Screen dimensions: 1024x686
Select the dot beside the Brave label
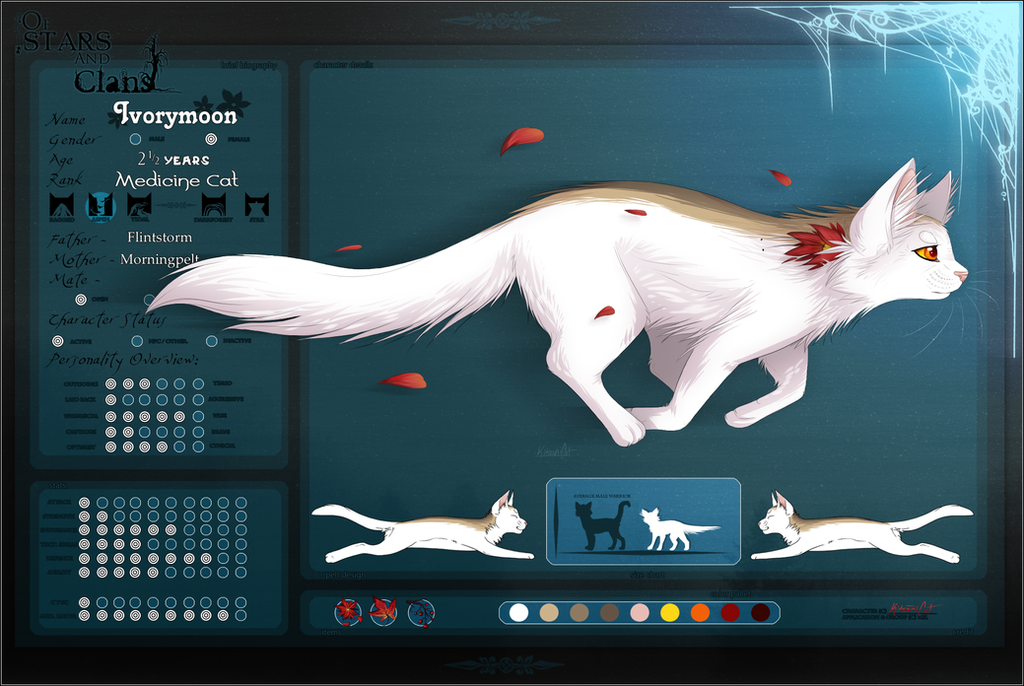tap(198, 432)
